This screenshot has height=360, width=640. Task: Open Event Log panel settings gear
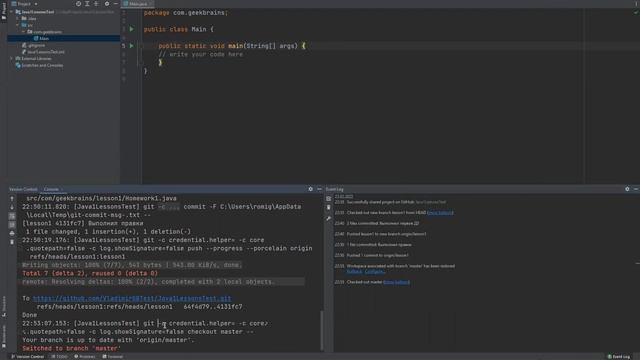[627, 189]
